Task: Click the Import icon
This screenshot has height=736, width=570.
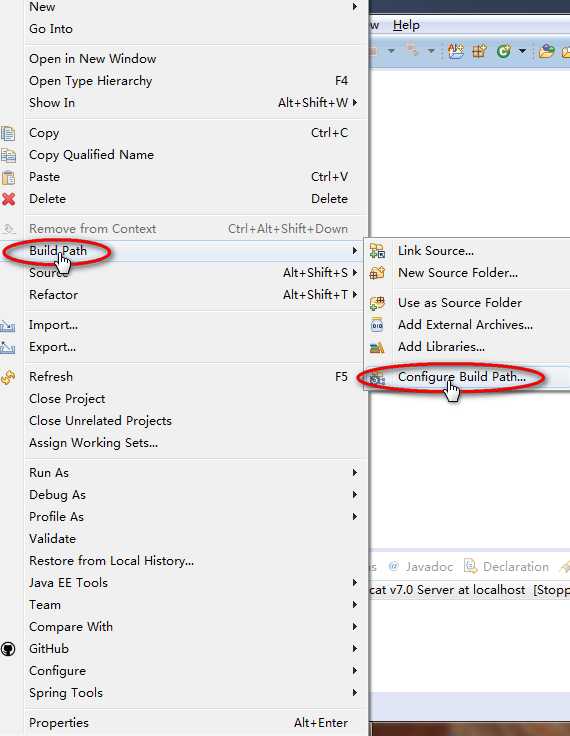Action: coord(8,325)
